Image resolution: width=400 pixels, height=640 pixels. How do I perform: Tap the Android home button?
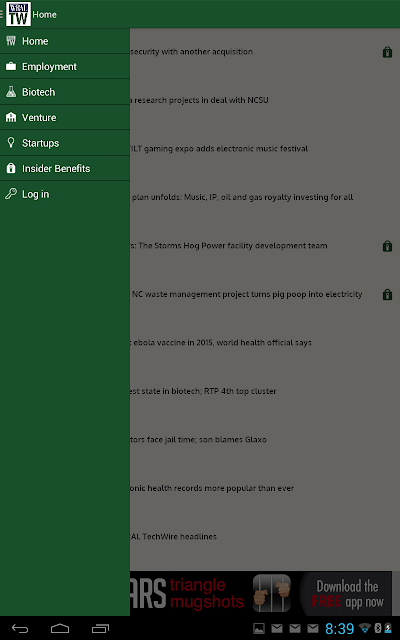point(60,628)
